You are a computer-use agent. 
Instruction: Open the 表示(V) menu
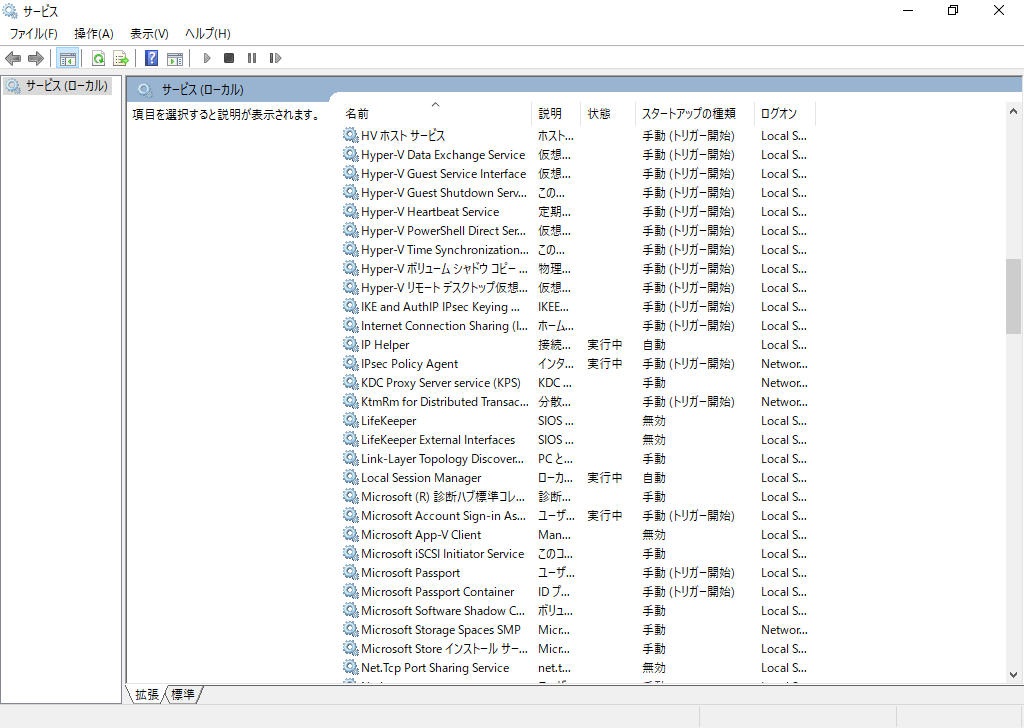click(x=149, y=34)
